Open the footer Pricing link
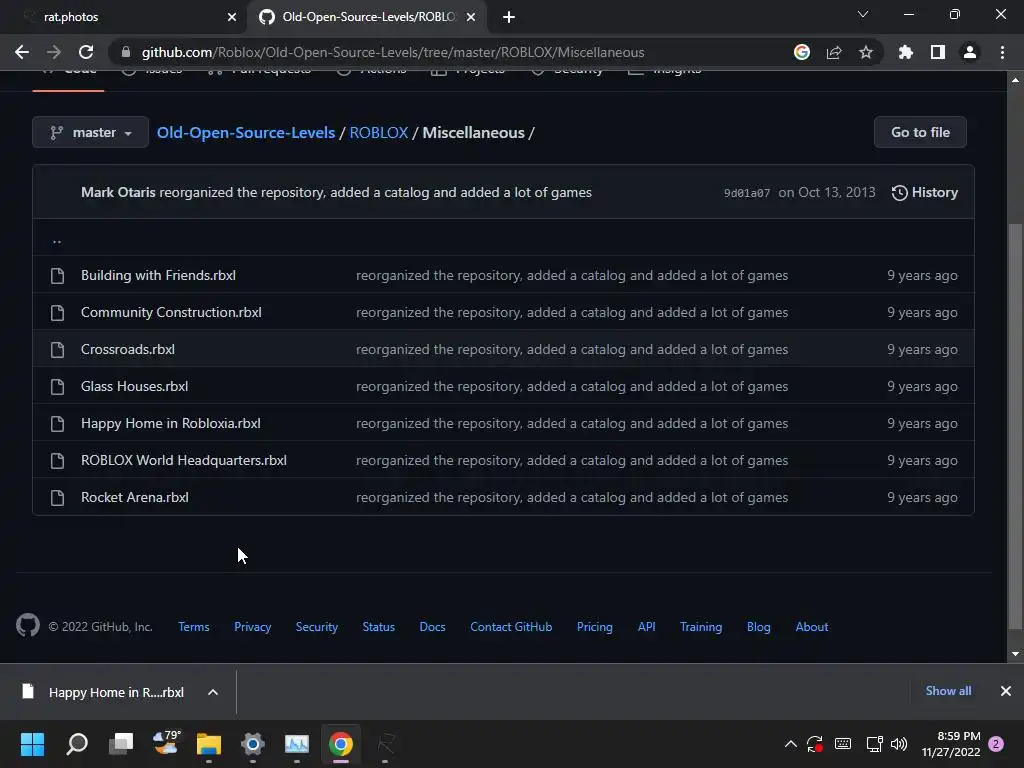 pyautogui.click(x=594, y=627)
